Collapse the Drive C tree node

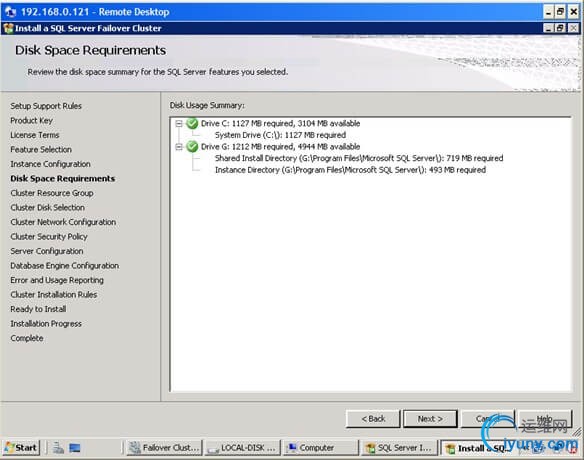179,123
